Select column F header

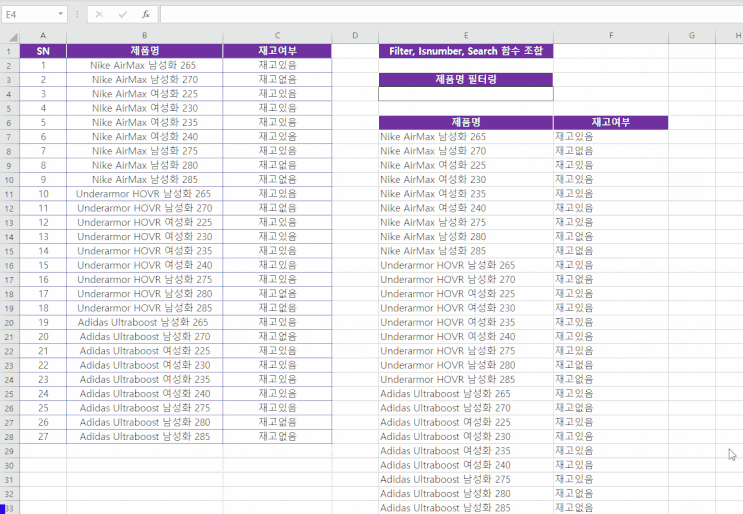(x=611, y=36)
